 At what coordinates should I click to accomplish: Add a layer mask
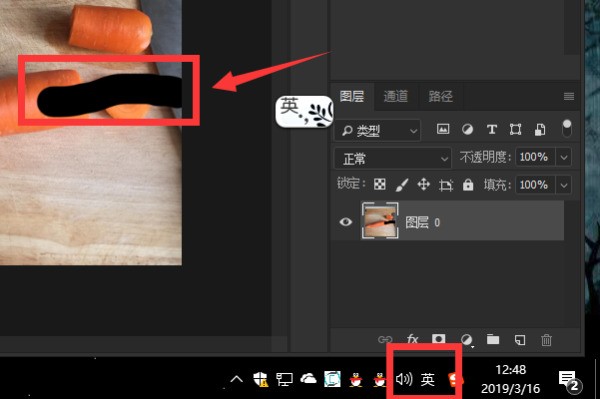[x=439, y=339]
